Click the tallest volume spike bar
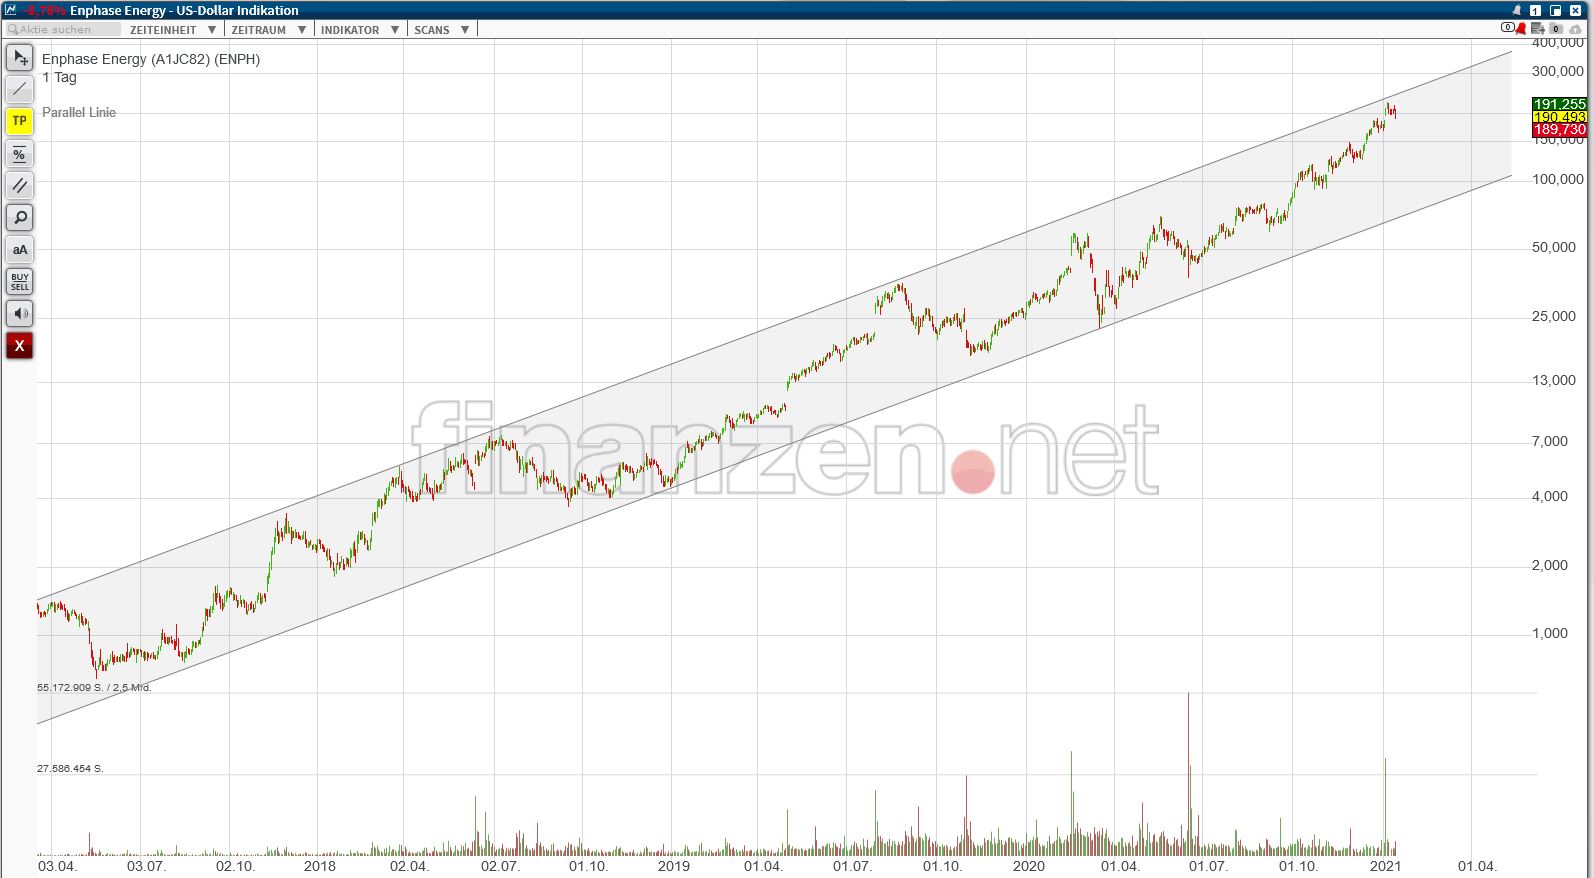Screen dimensions: 1594x878 pos(1188,773)
